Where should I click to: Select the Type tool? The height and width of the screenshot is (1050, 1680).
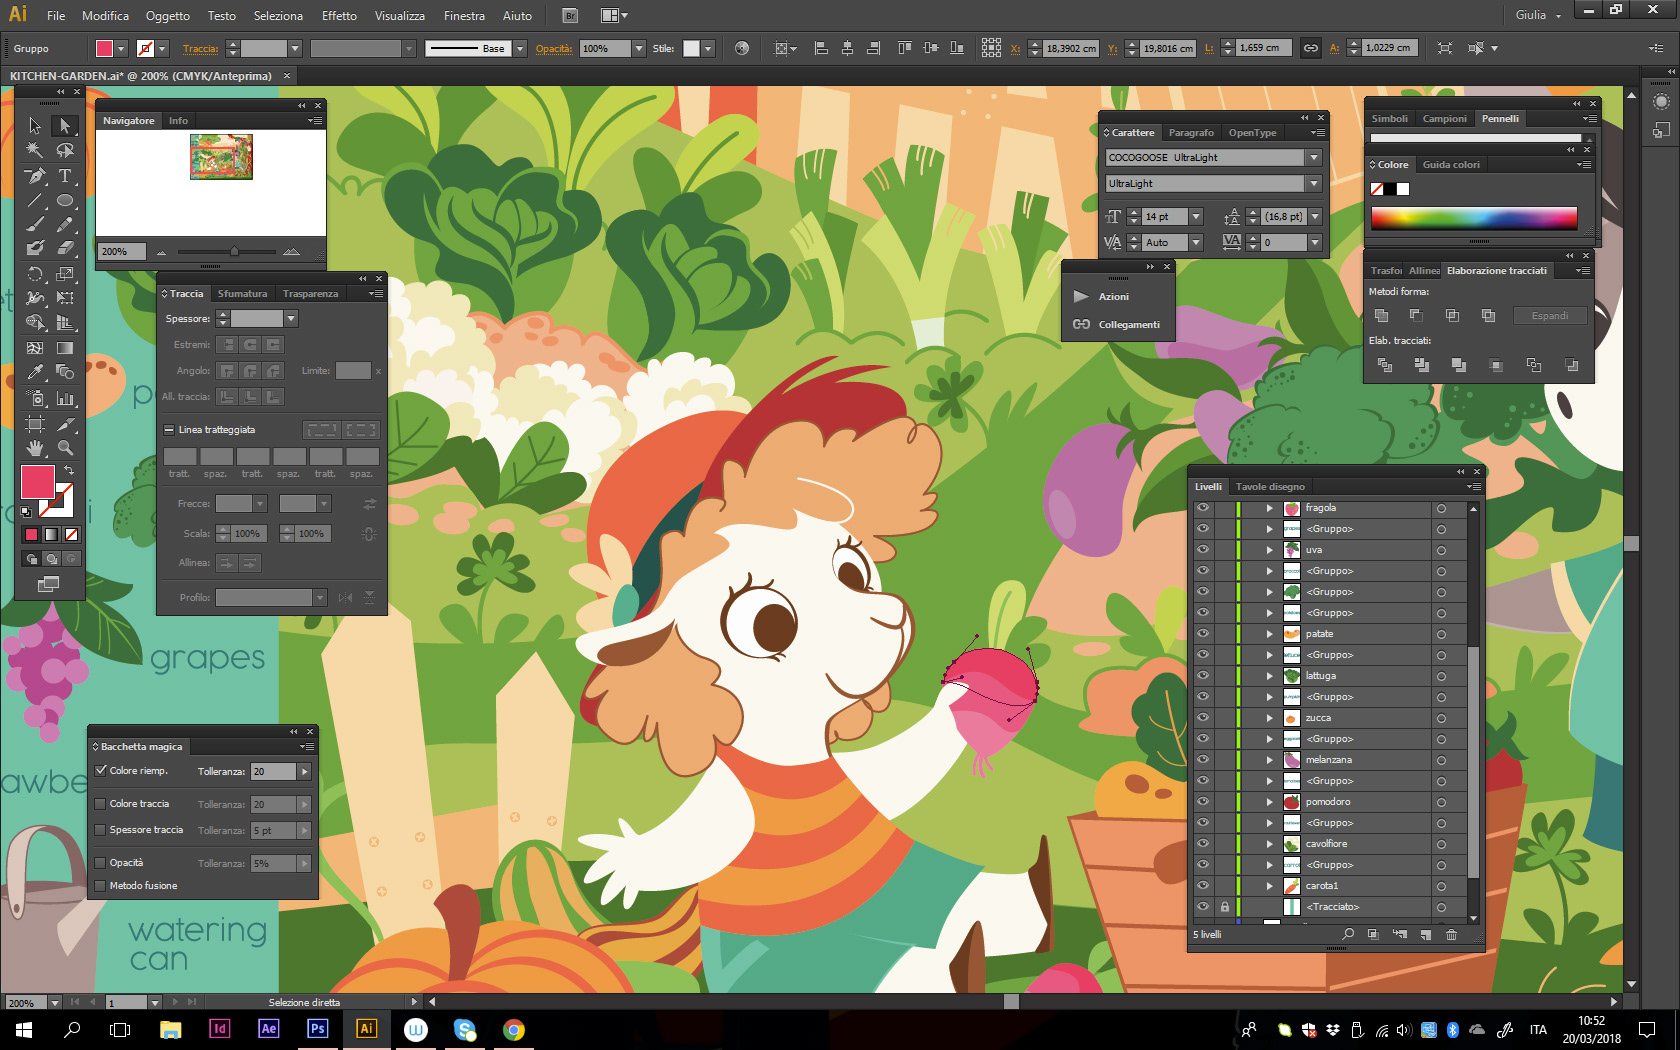click(x=65, y=175)
